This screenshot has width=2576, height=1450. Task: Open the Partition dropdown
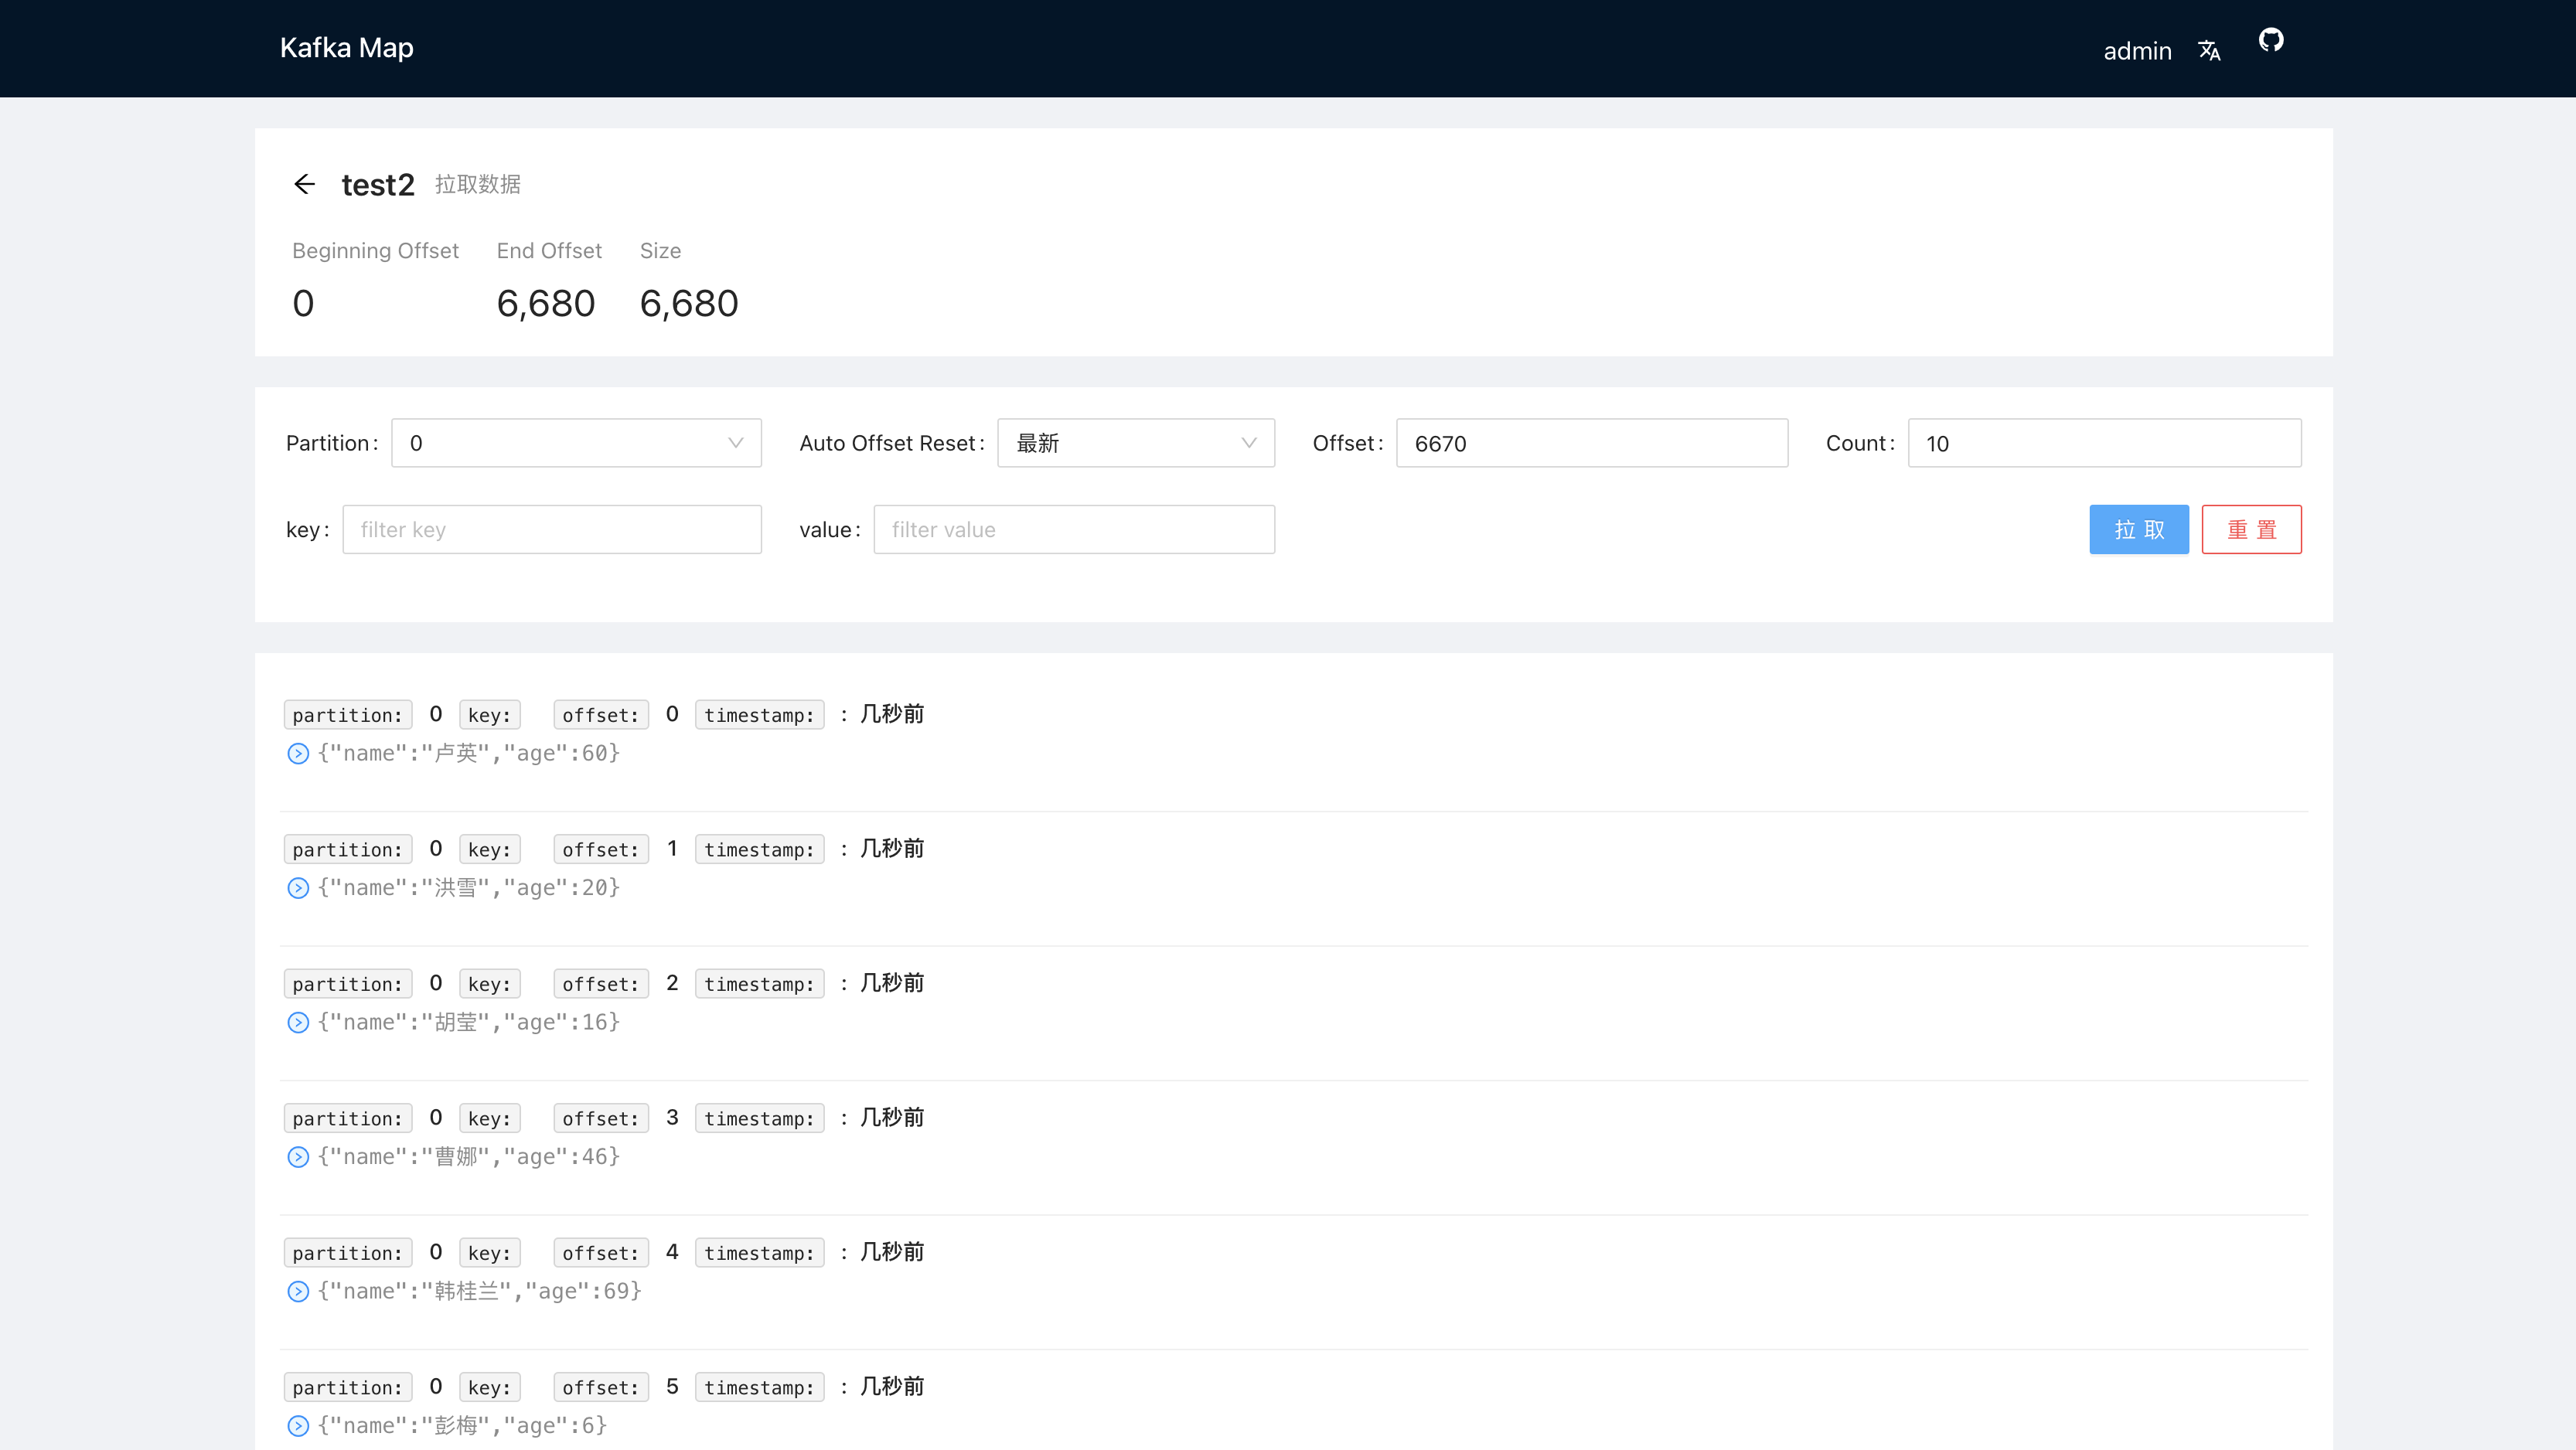[575, 443]
